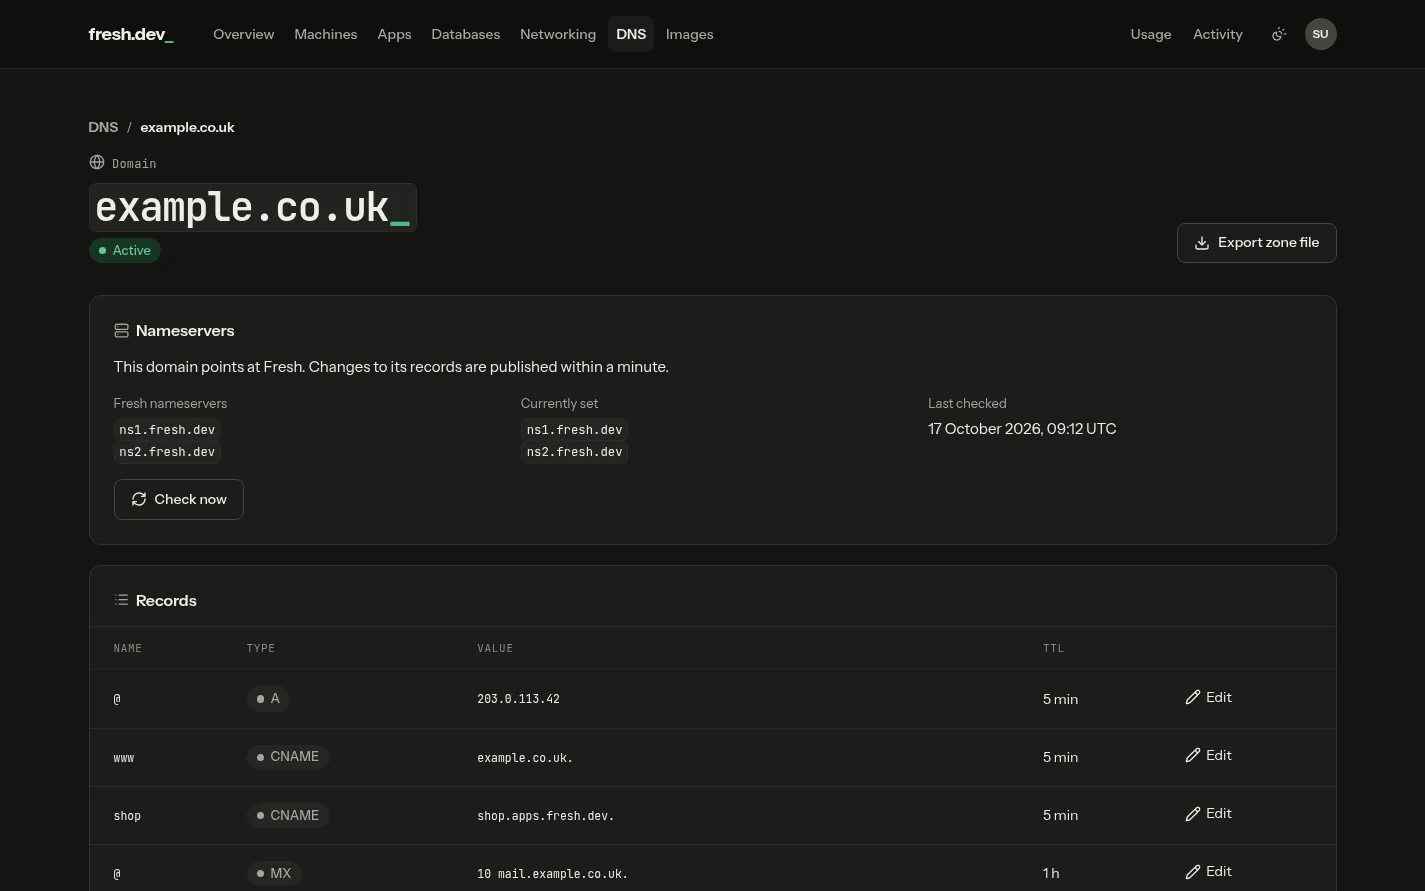This screenshot has width=1425, height=891.
Task: Edit the MX record
Action: pos(1208,871)
